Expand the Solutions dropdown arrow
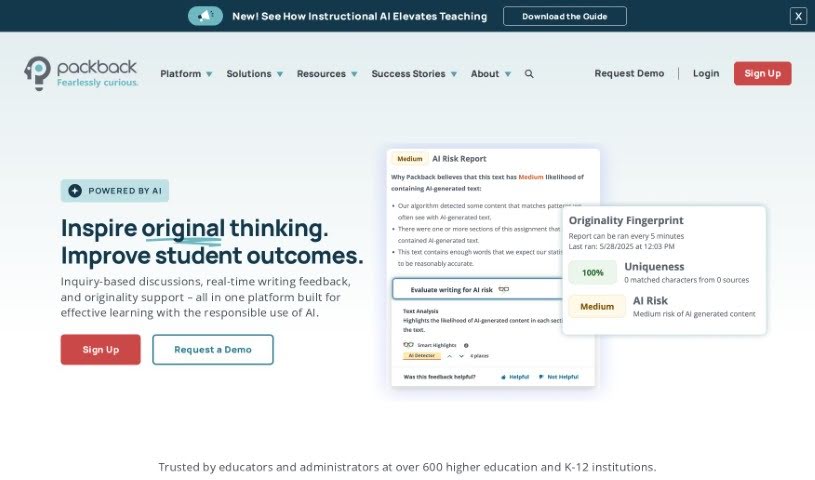Viewport: 815px width, 480px height. [280, 74]
